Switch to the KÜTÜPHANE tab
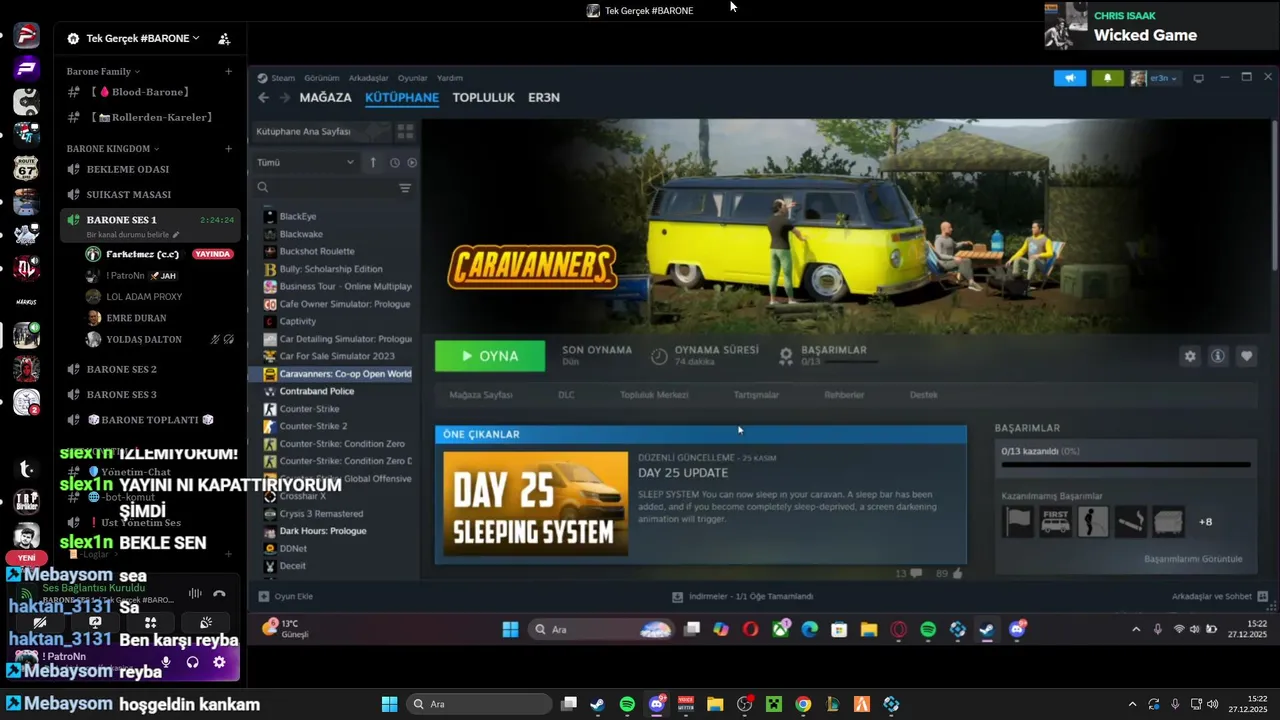This screenshot has height=720, width=1280. pyautogui.click(x=402, y=98)
